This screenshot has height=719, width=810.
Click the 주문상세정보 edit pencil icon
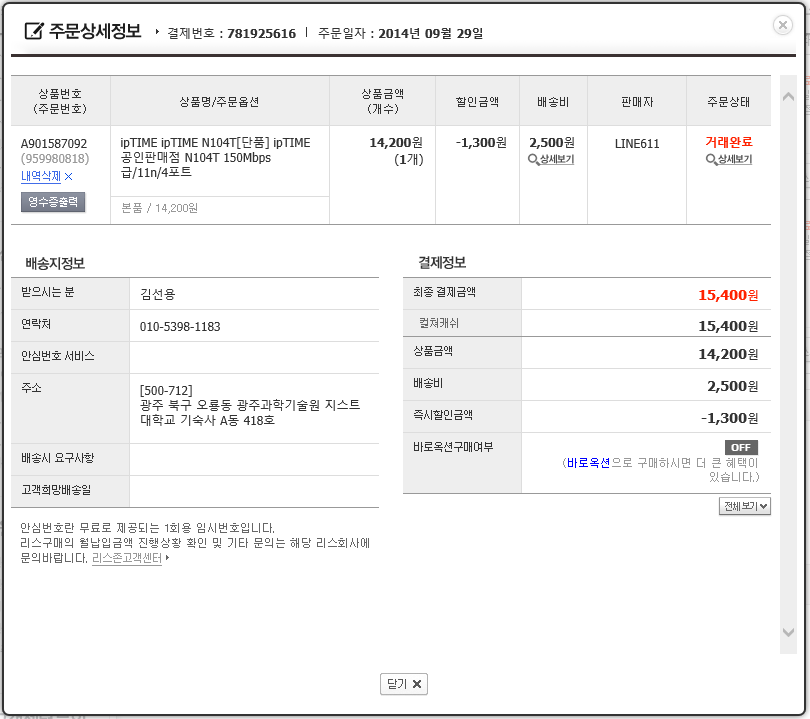tap(34, 31)
